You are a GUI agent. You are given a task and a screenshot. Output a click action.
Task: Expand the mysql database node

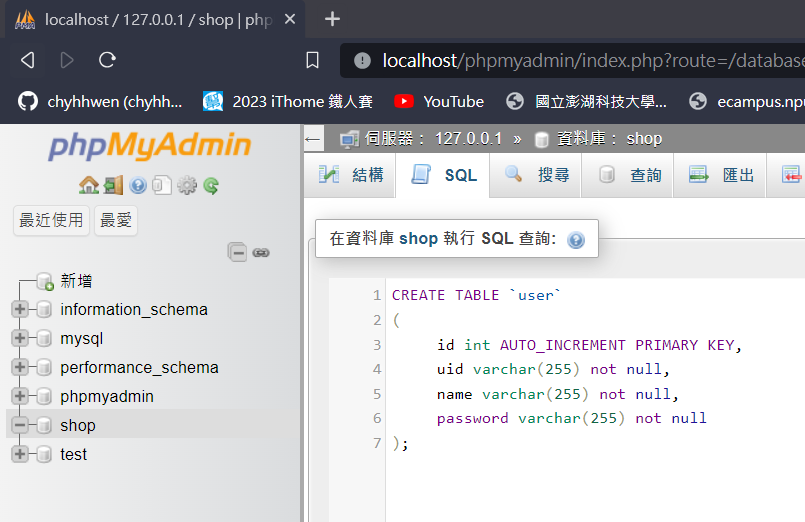(x=20, y=338)
